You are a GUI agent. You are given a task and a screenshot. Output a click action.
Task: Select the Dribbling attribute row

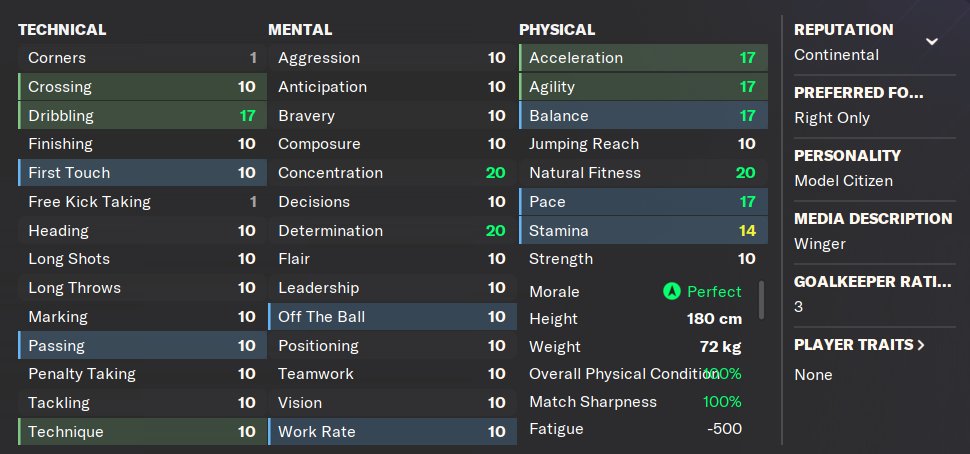tap(142, 115)
